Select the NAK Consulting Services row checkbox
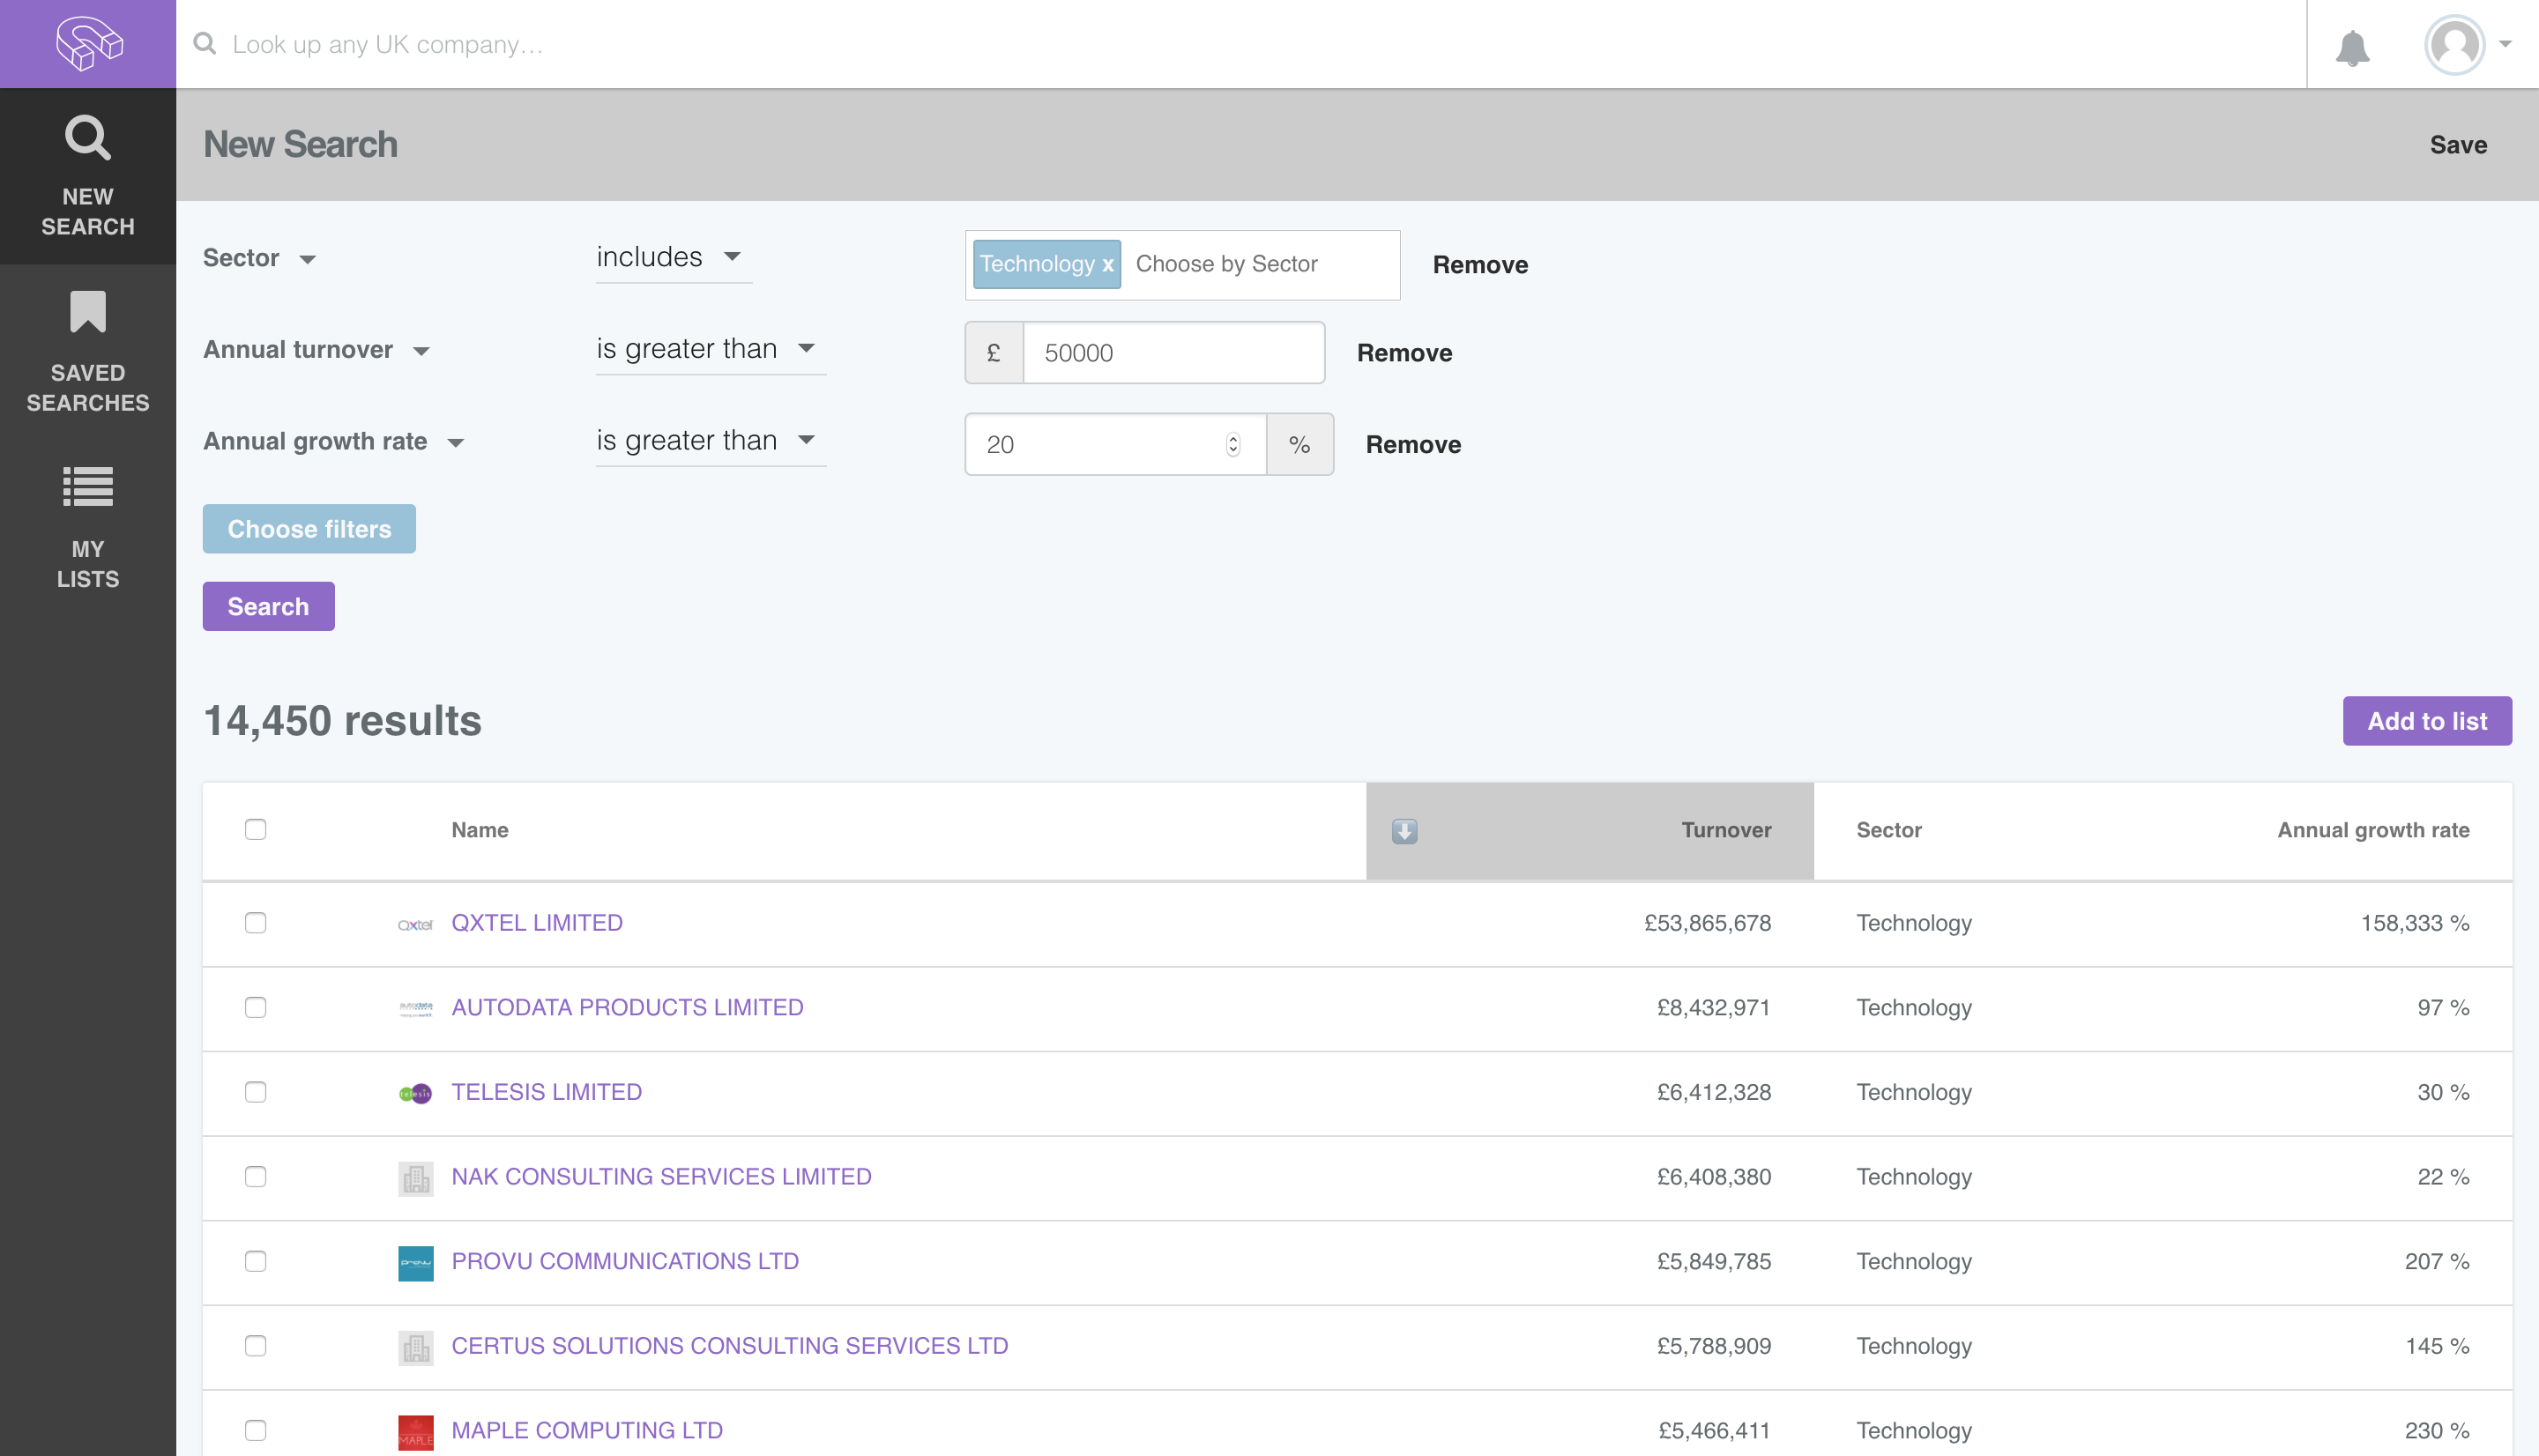Image resolution: width=2539 pixels, height=1456 pixels. click(256, 1177)
